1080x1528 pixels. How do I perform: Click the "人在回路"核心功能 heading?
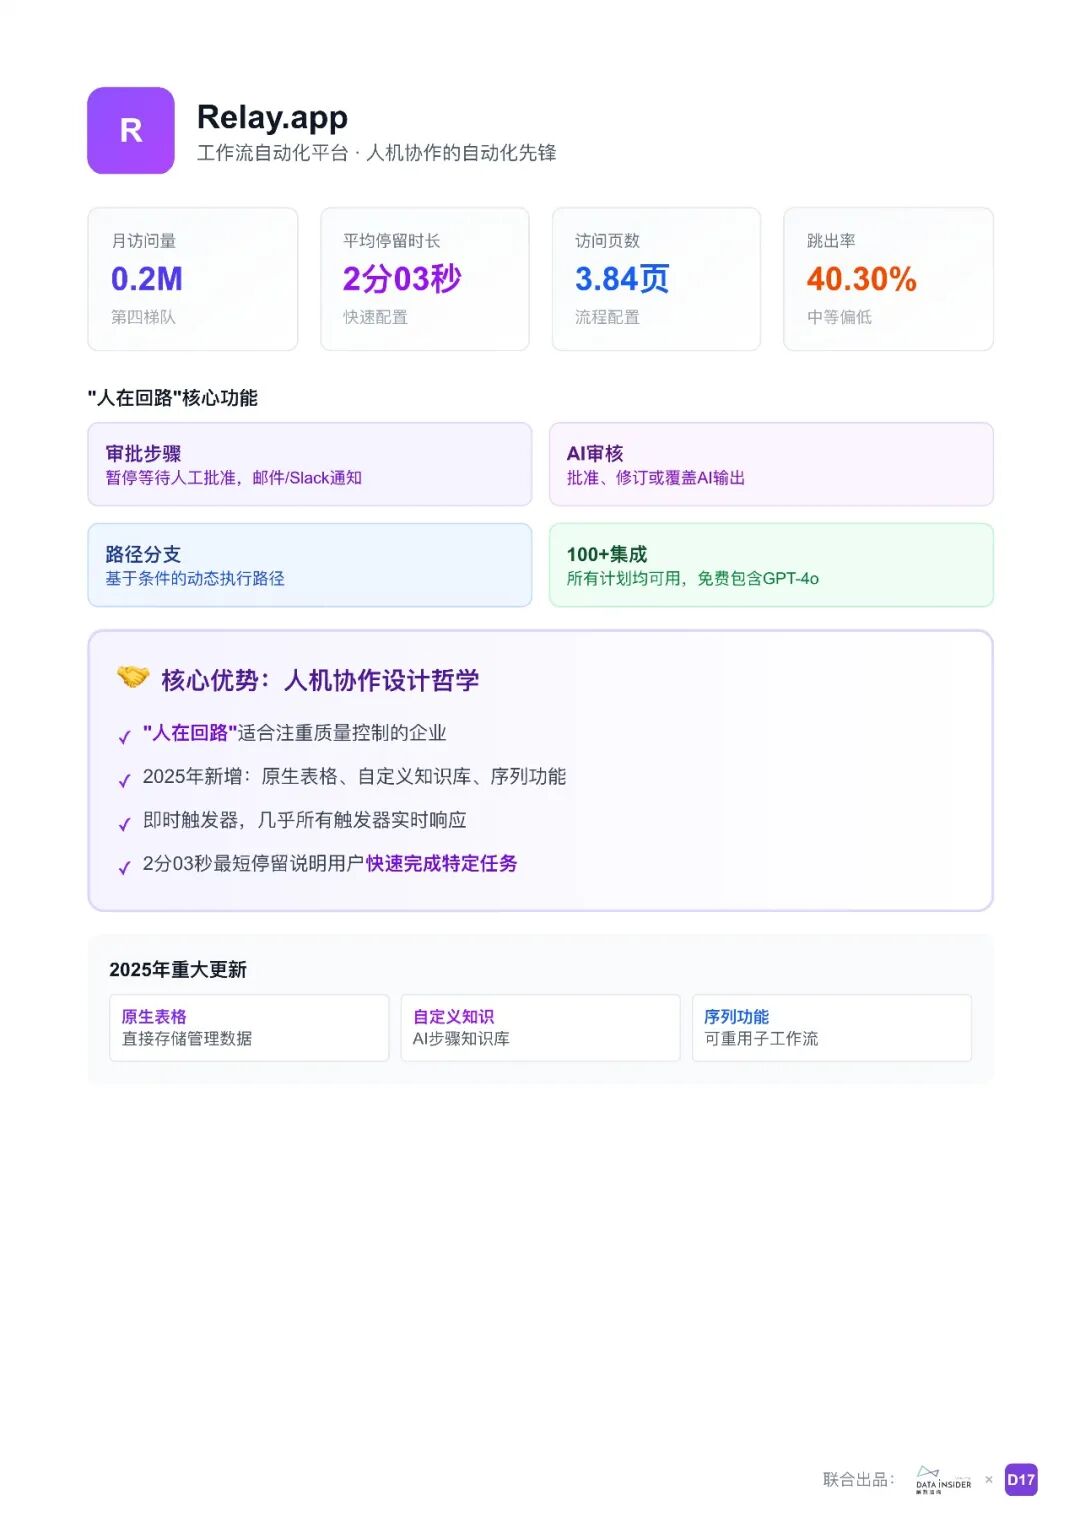(172, 398)
